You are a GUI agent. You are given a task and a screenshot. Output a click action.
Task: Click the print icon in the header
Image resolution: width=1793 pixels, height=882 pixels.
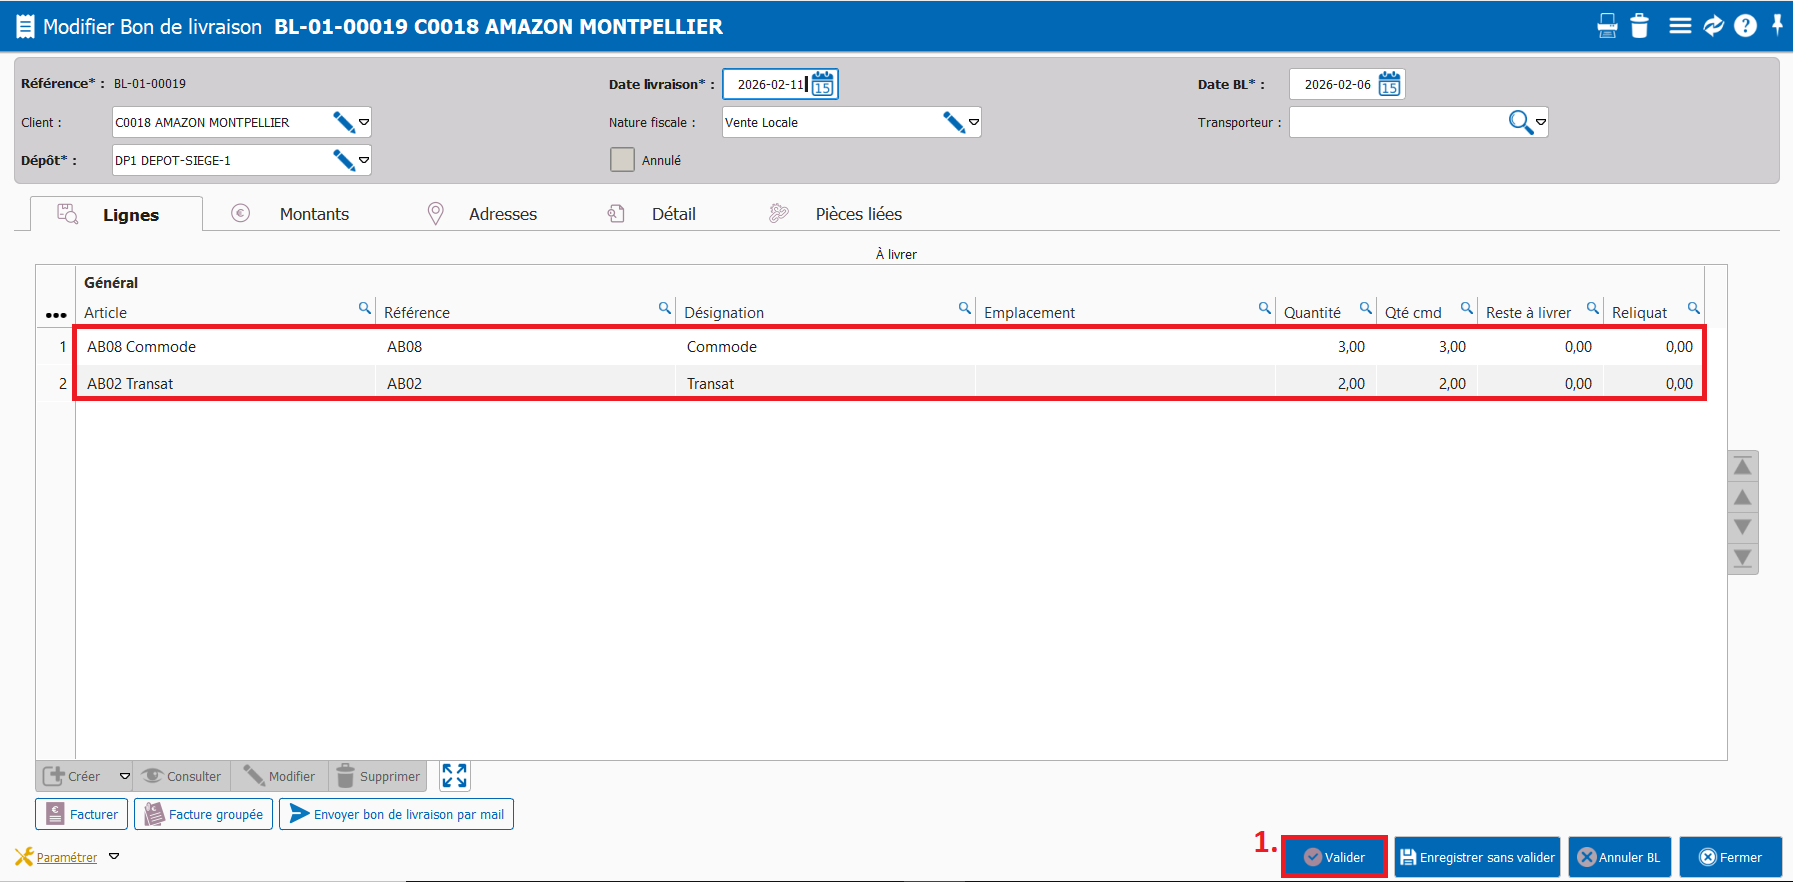[x=1607, y=26]
